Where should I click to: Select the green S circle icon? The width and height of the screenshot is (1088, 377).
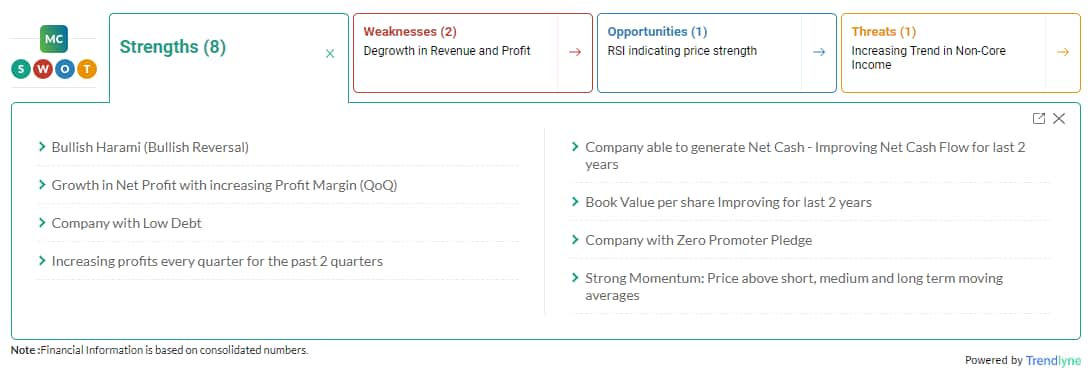[x=22, y=69]
